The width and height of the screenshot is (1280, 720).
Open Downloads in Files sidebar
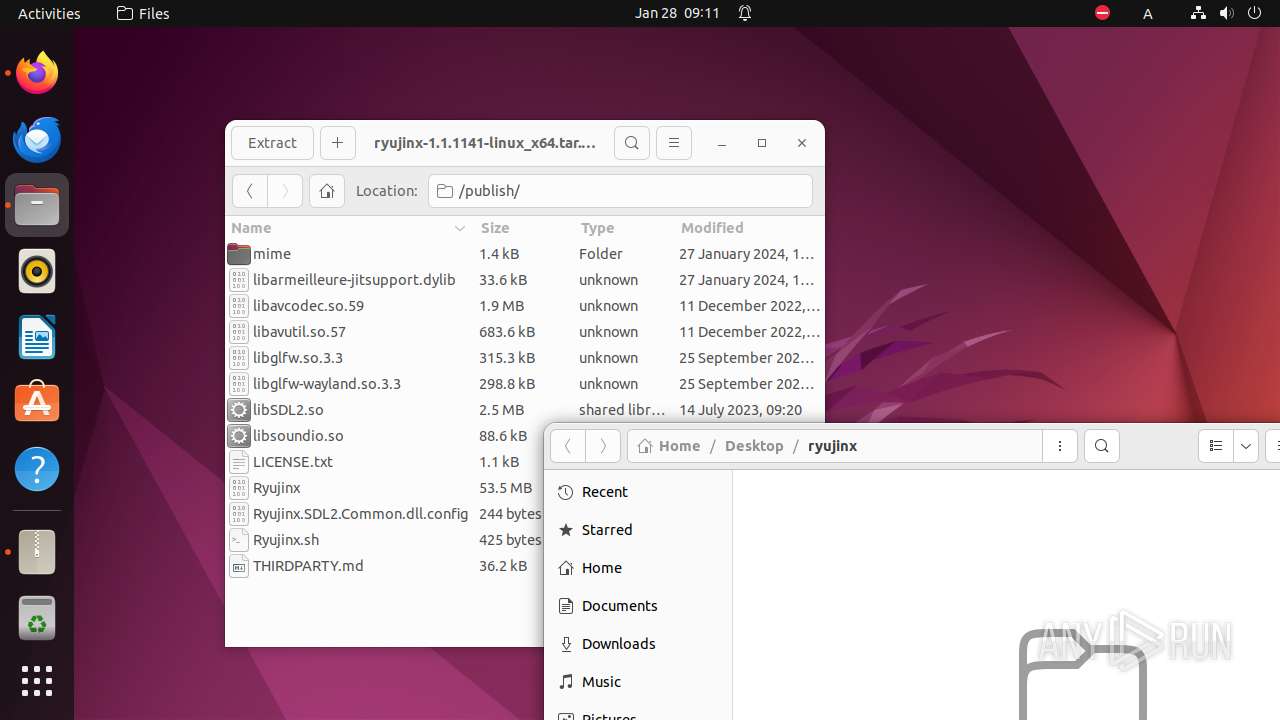point(638,644)
